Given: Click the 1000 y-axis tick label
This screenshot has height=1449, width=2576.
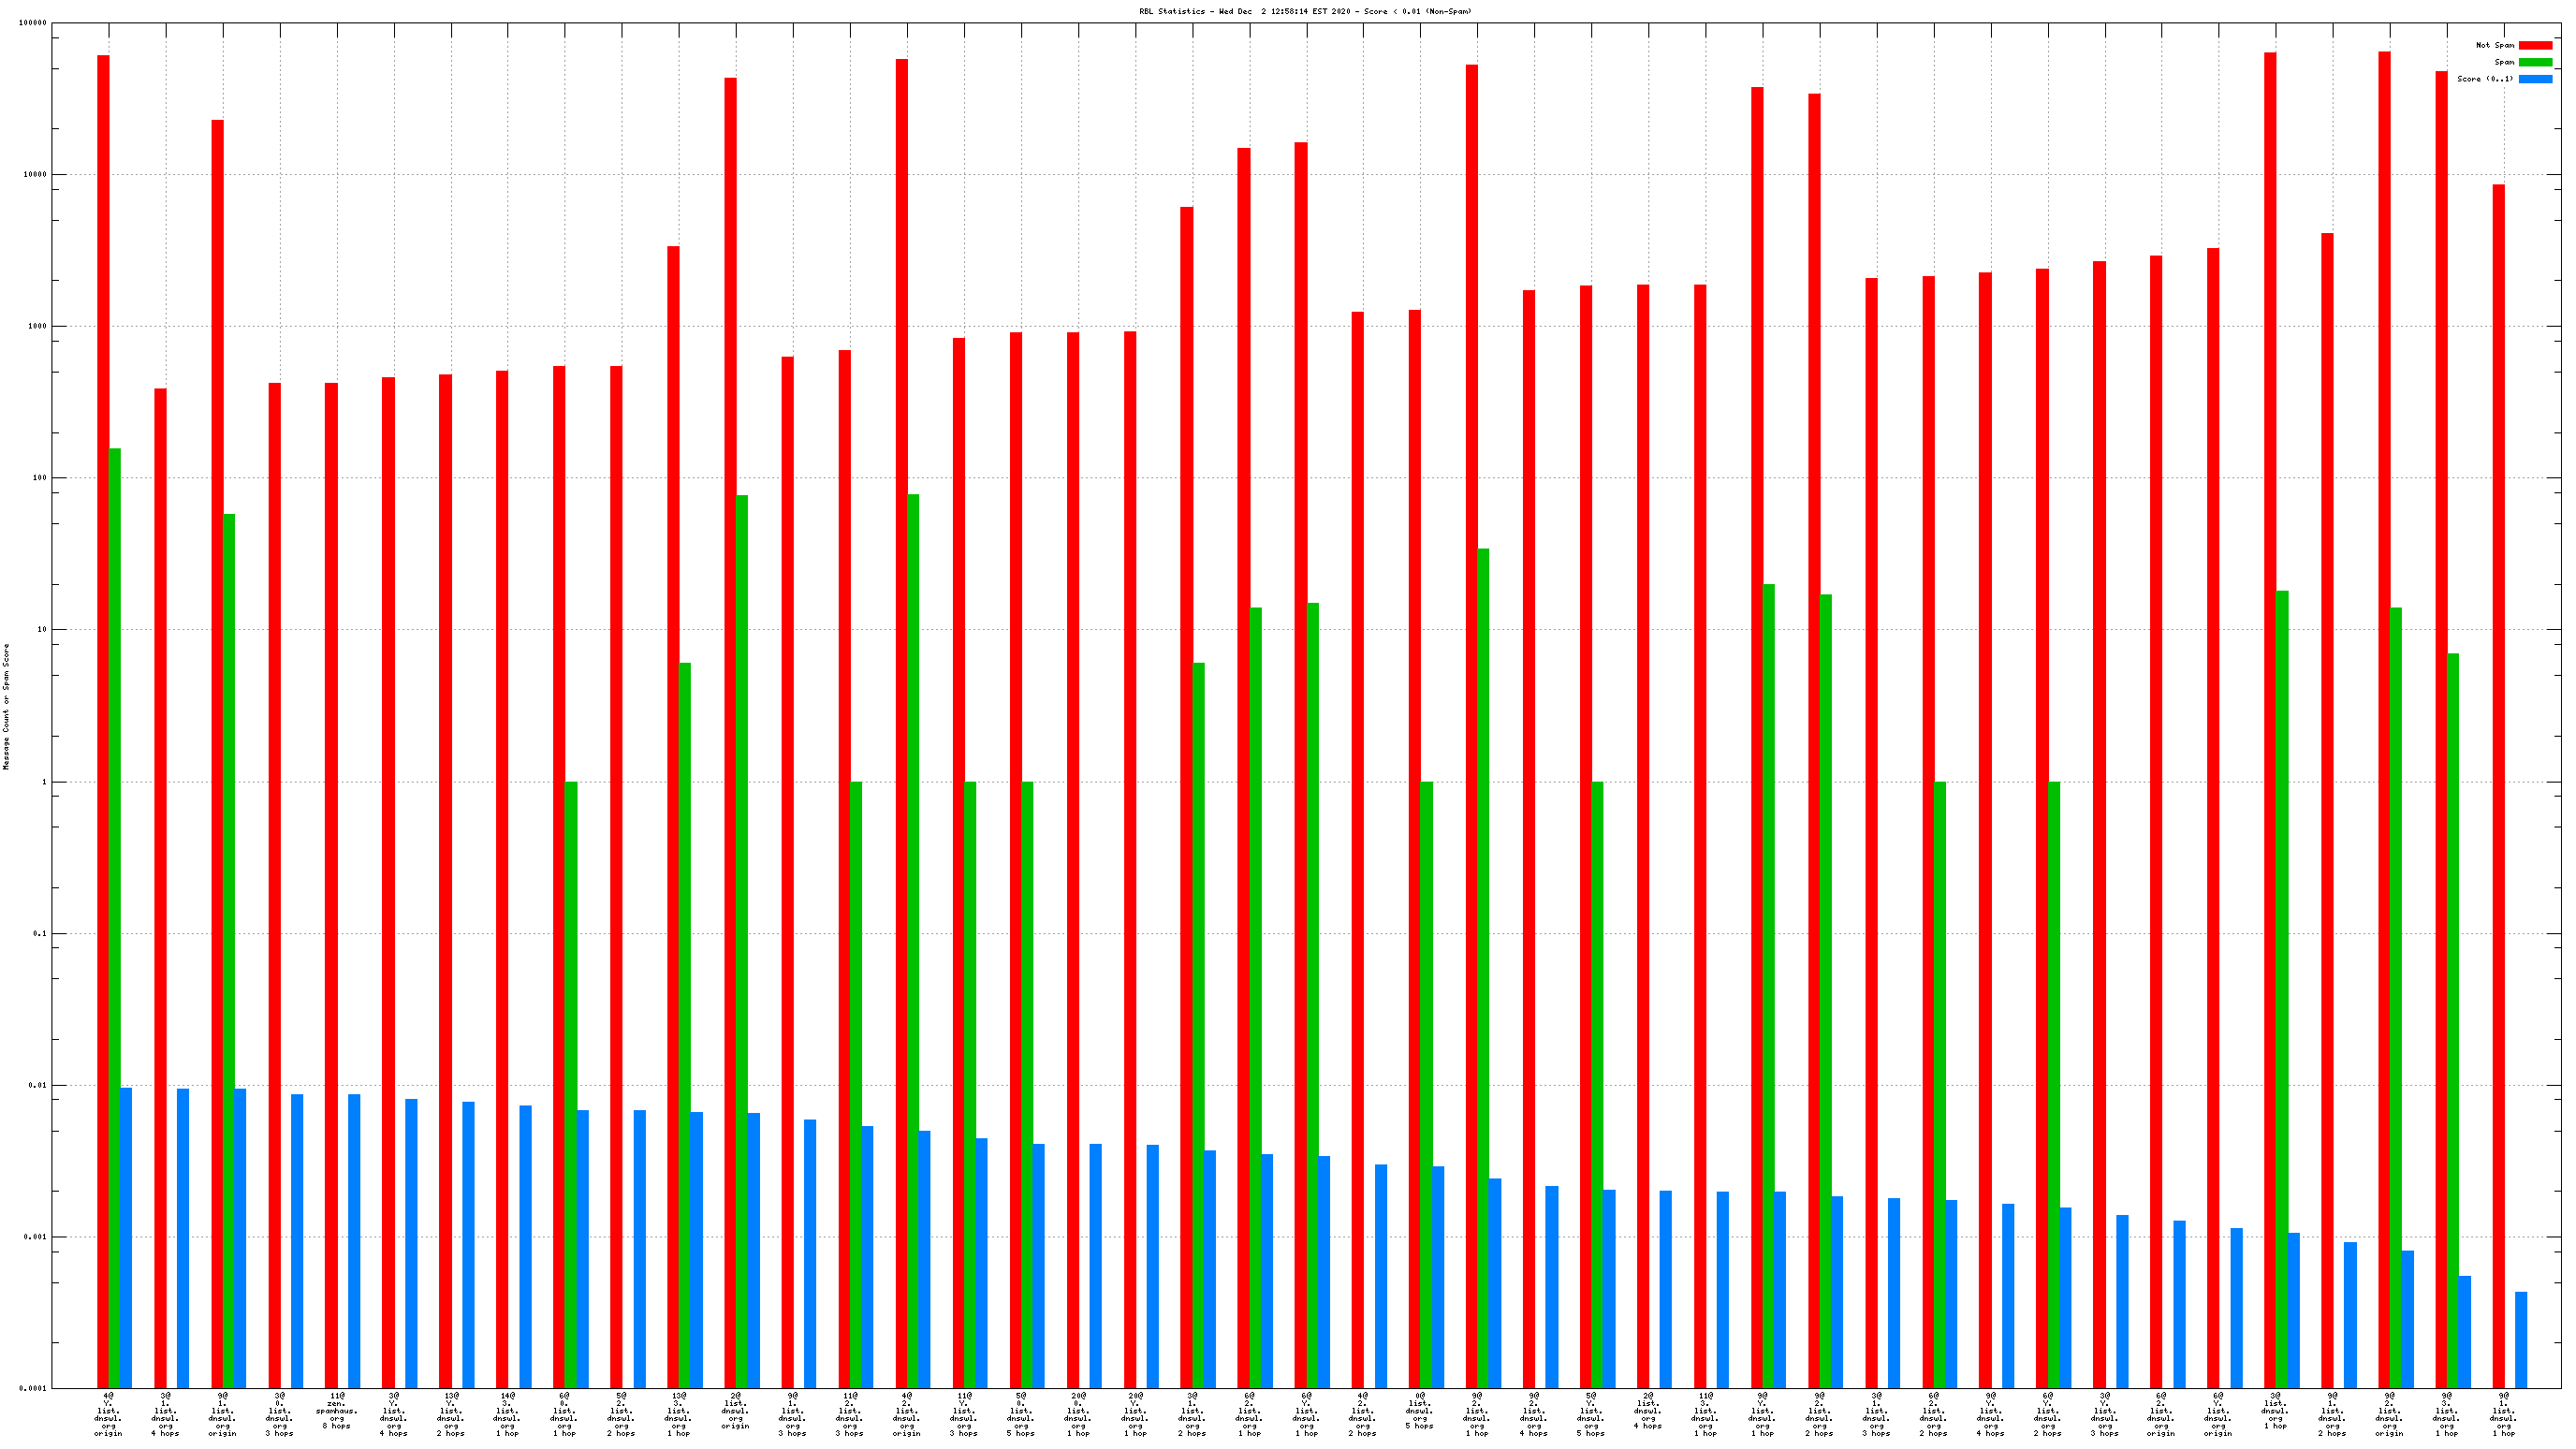Looking at the screenshot, I should coord(38,326).
